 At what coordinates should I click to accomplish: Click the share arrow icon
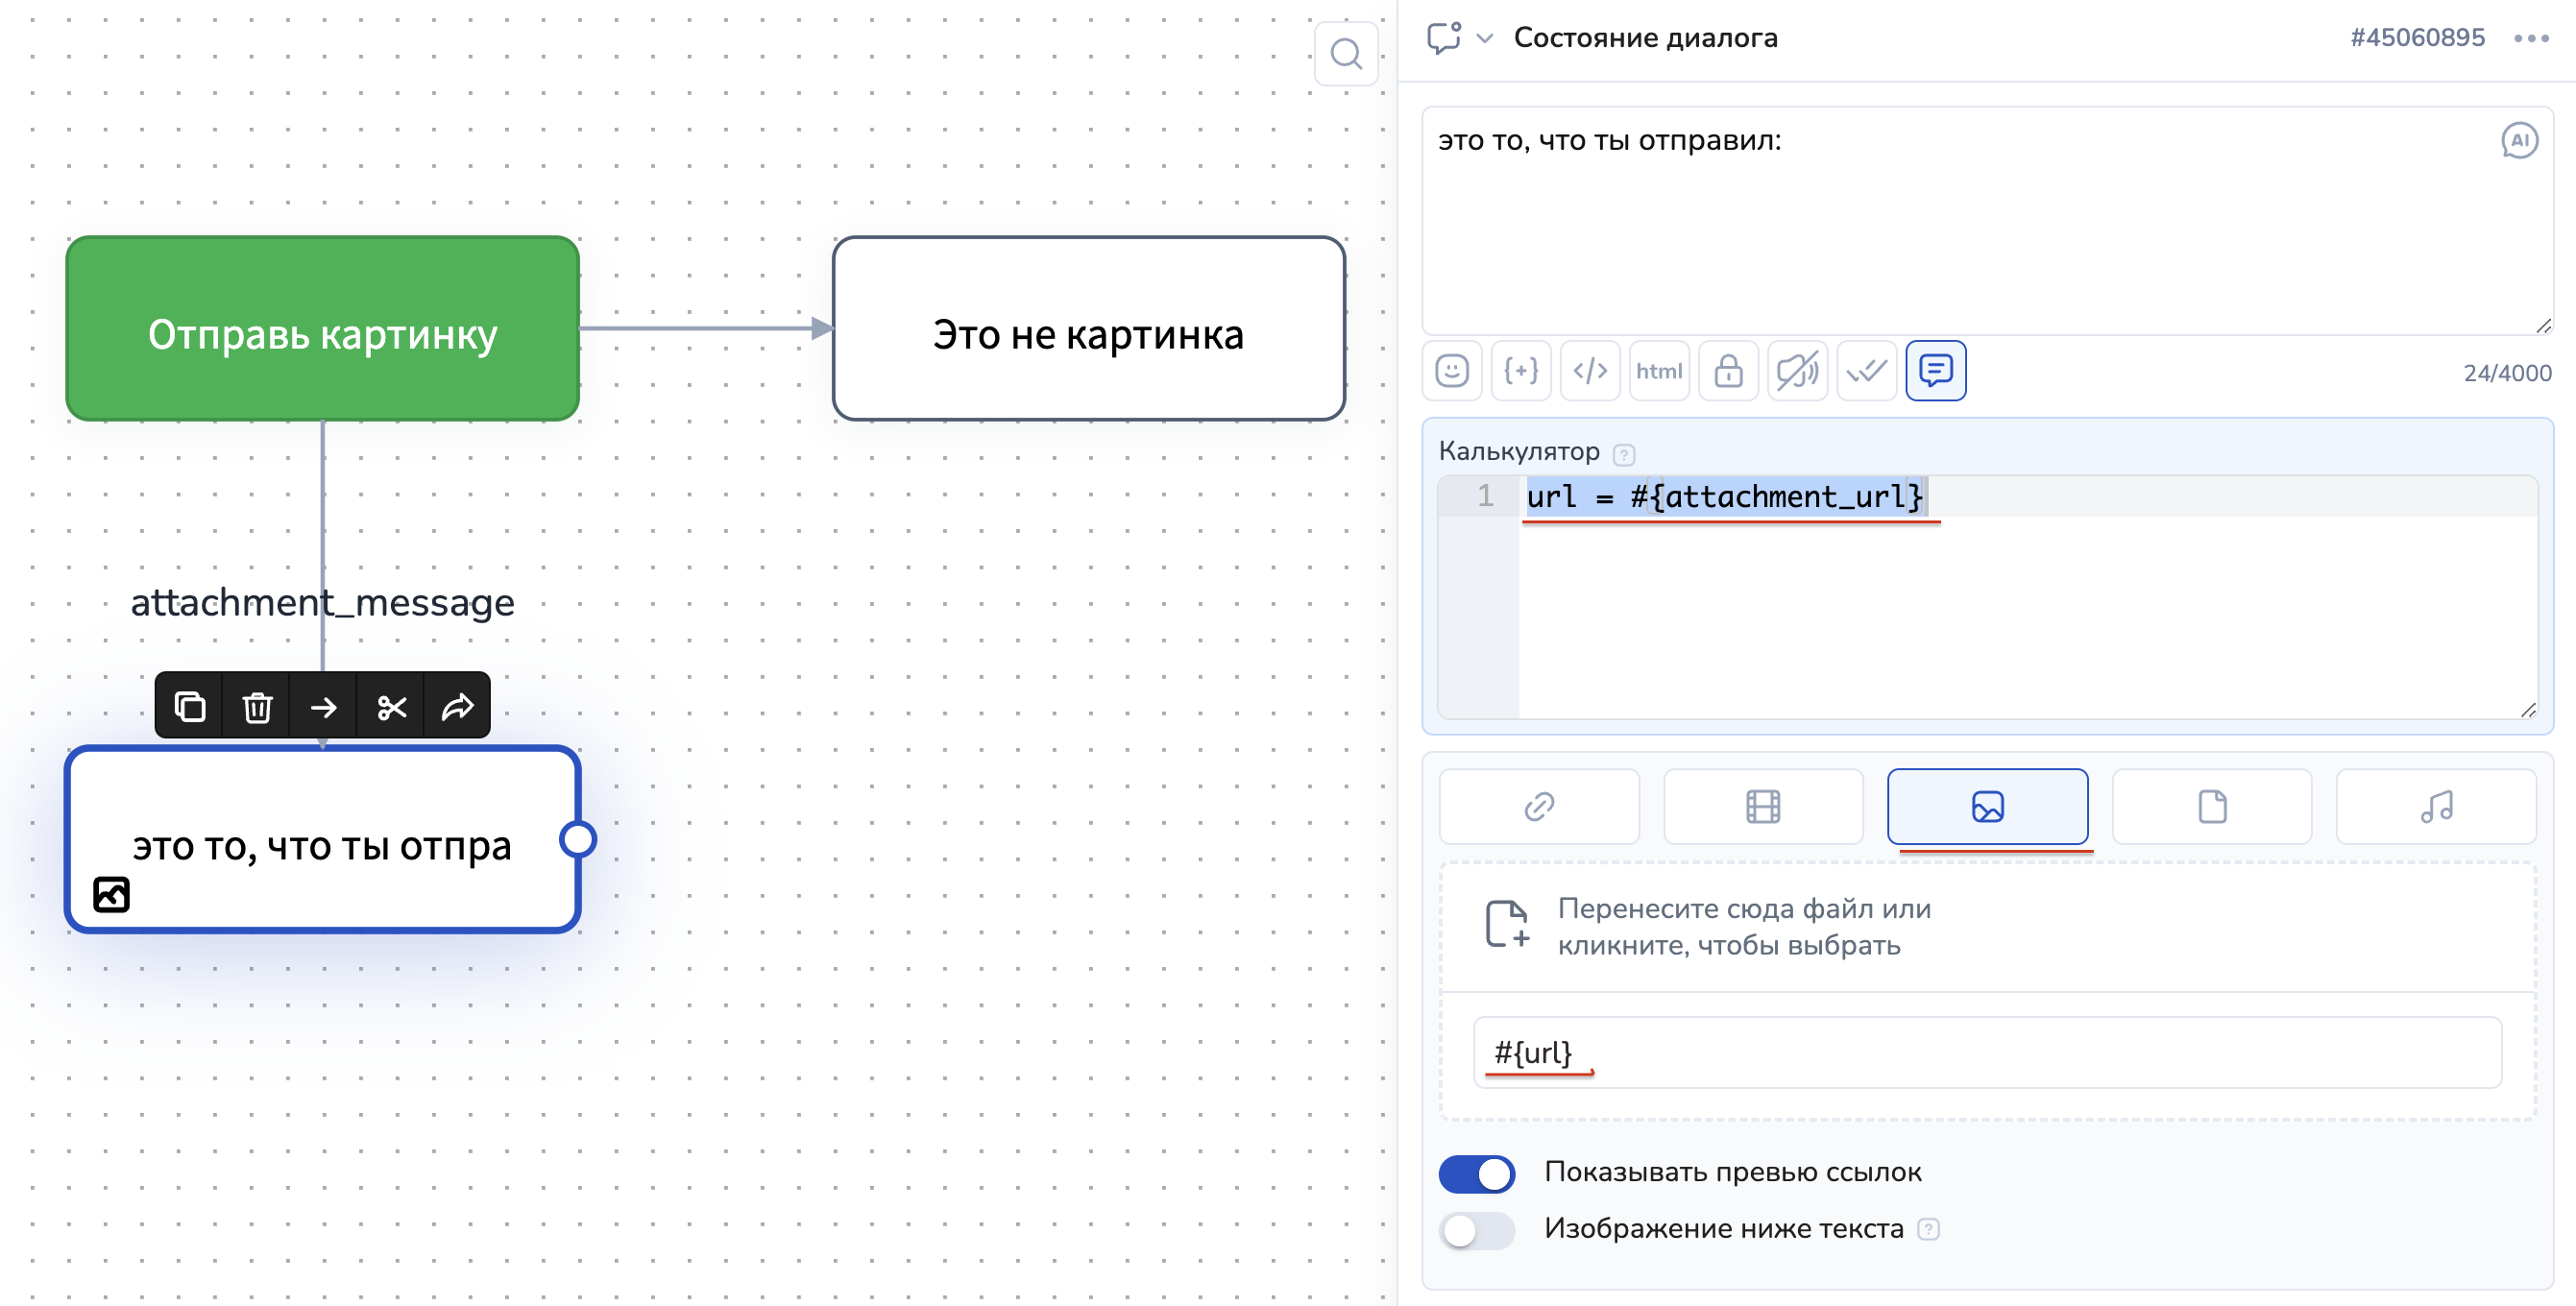(458, 707)
